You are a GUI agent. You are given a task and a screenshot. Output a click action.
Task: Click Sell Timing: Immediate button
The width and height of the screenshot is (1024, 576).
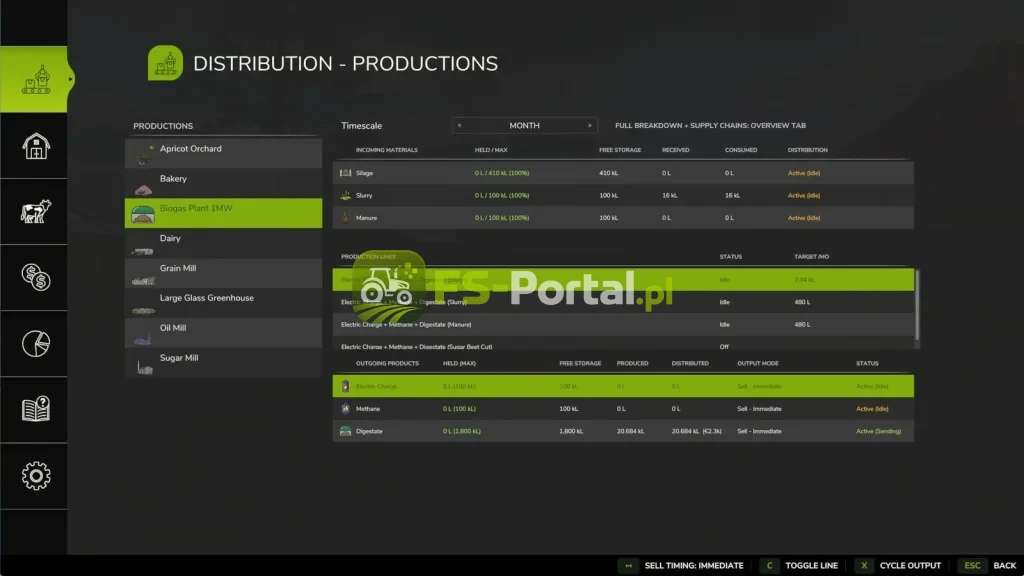tap(694, 566)
